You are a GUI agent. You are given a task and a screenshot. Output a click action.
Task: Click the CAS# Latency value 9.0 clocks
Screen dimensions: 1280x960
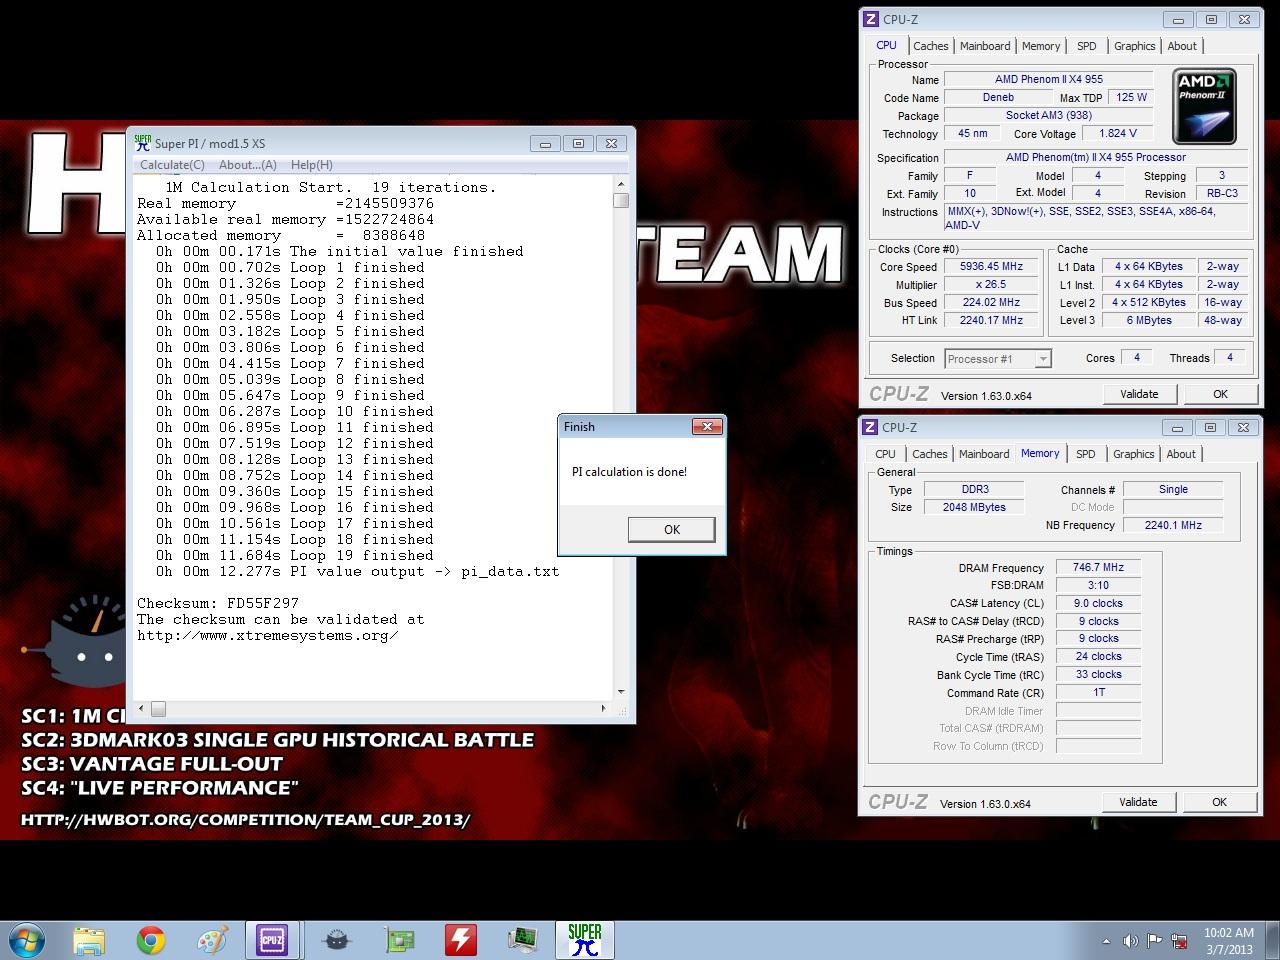point(1099,603)
